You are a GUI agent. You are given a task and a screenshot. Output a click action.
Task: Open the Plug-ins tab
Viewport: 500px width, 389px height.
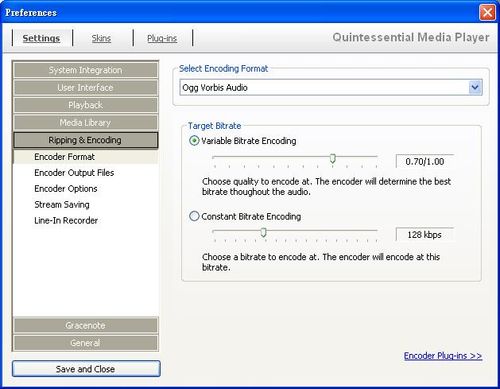tap(162, 38)
